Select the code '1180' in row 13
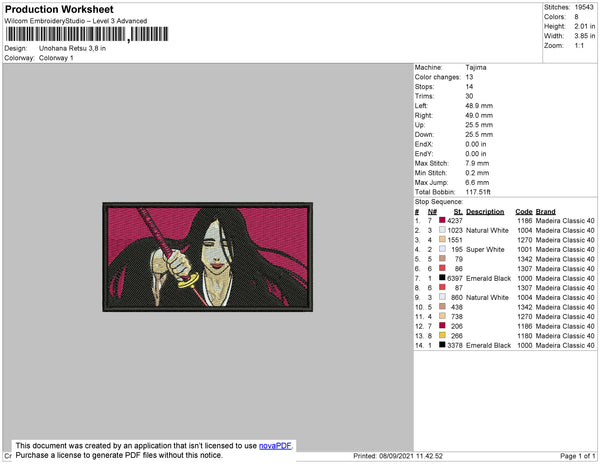This screenshot has height=464, width=600. 525,335
